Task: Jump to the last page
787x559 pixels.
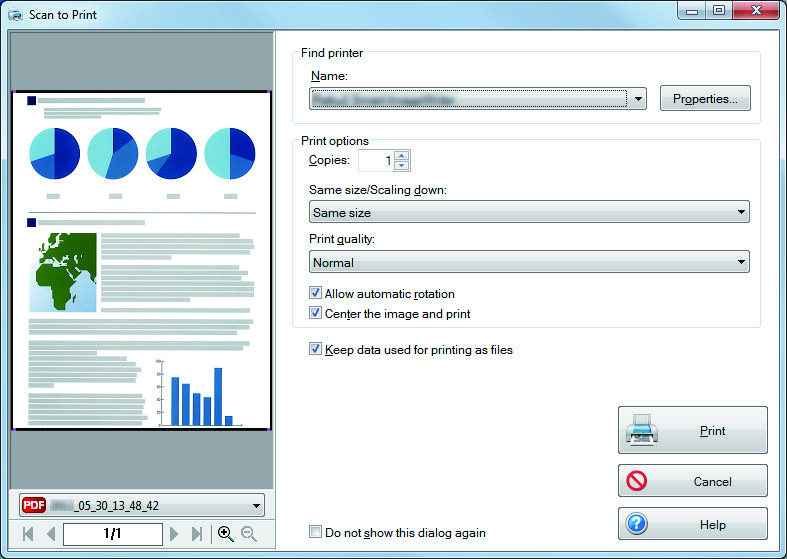Action: [x=197, y=534]
